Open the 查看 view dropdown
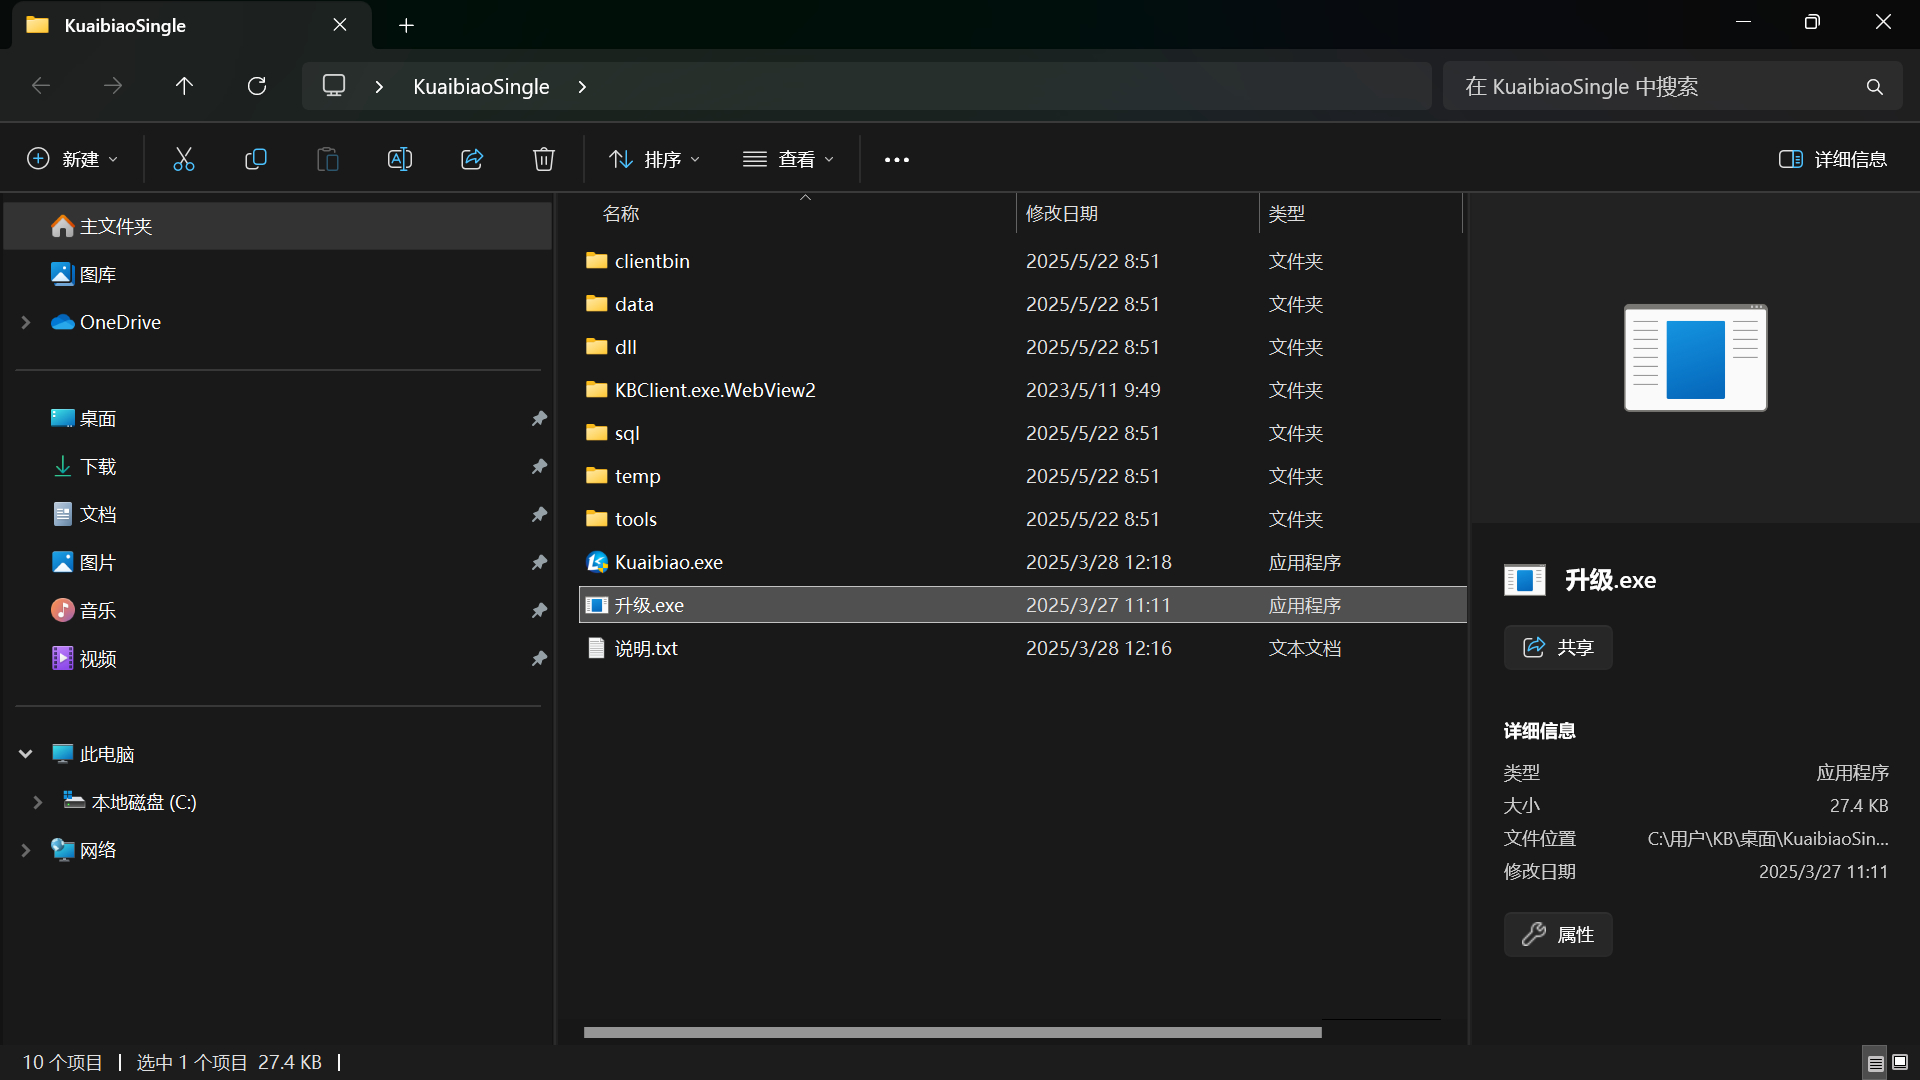The image size is (1920, 1080). 789,159
